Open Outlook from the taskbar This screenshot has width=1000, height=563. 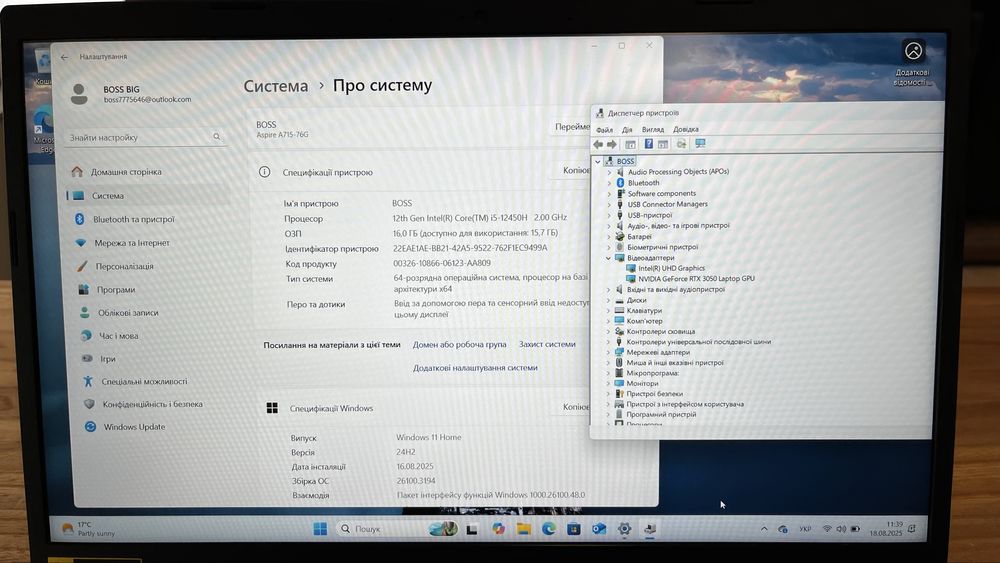tap(599, 529)
